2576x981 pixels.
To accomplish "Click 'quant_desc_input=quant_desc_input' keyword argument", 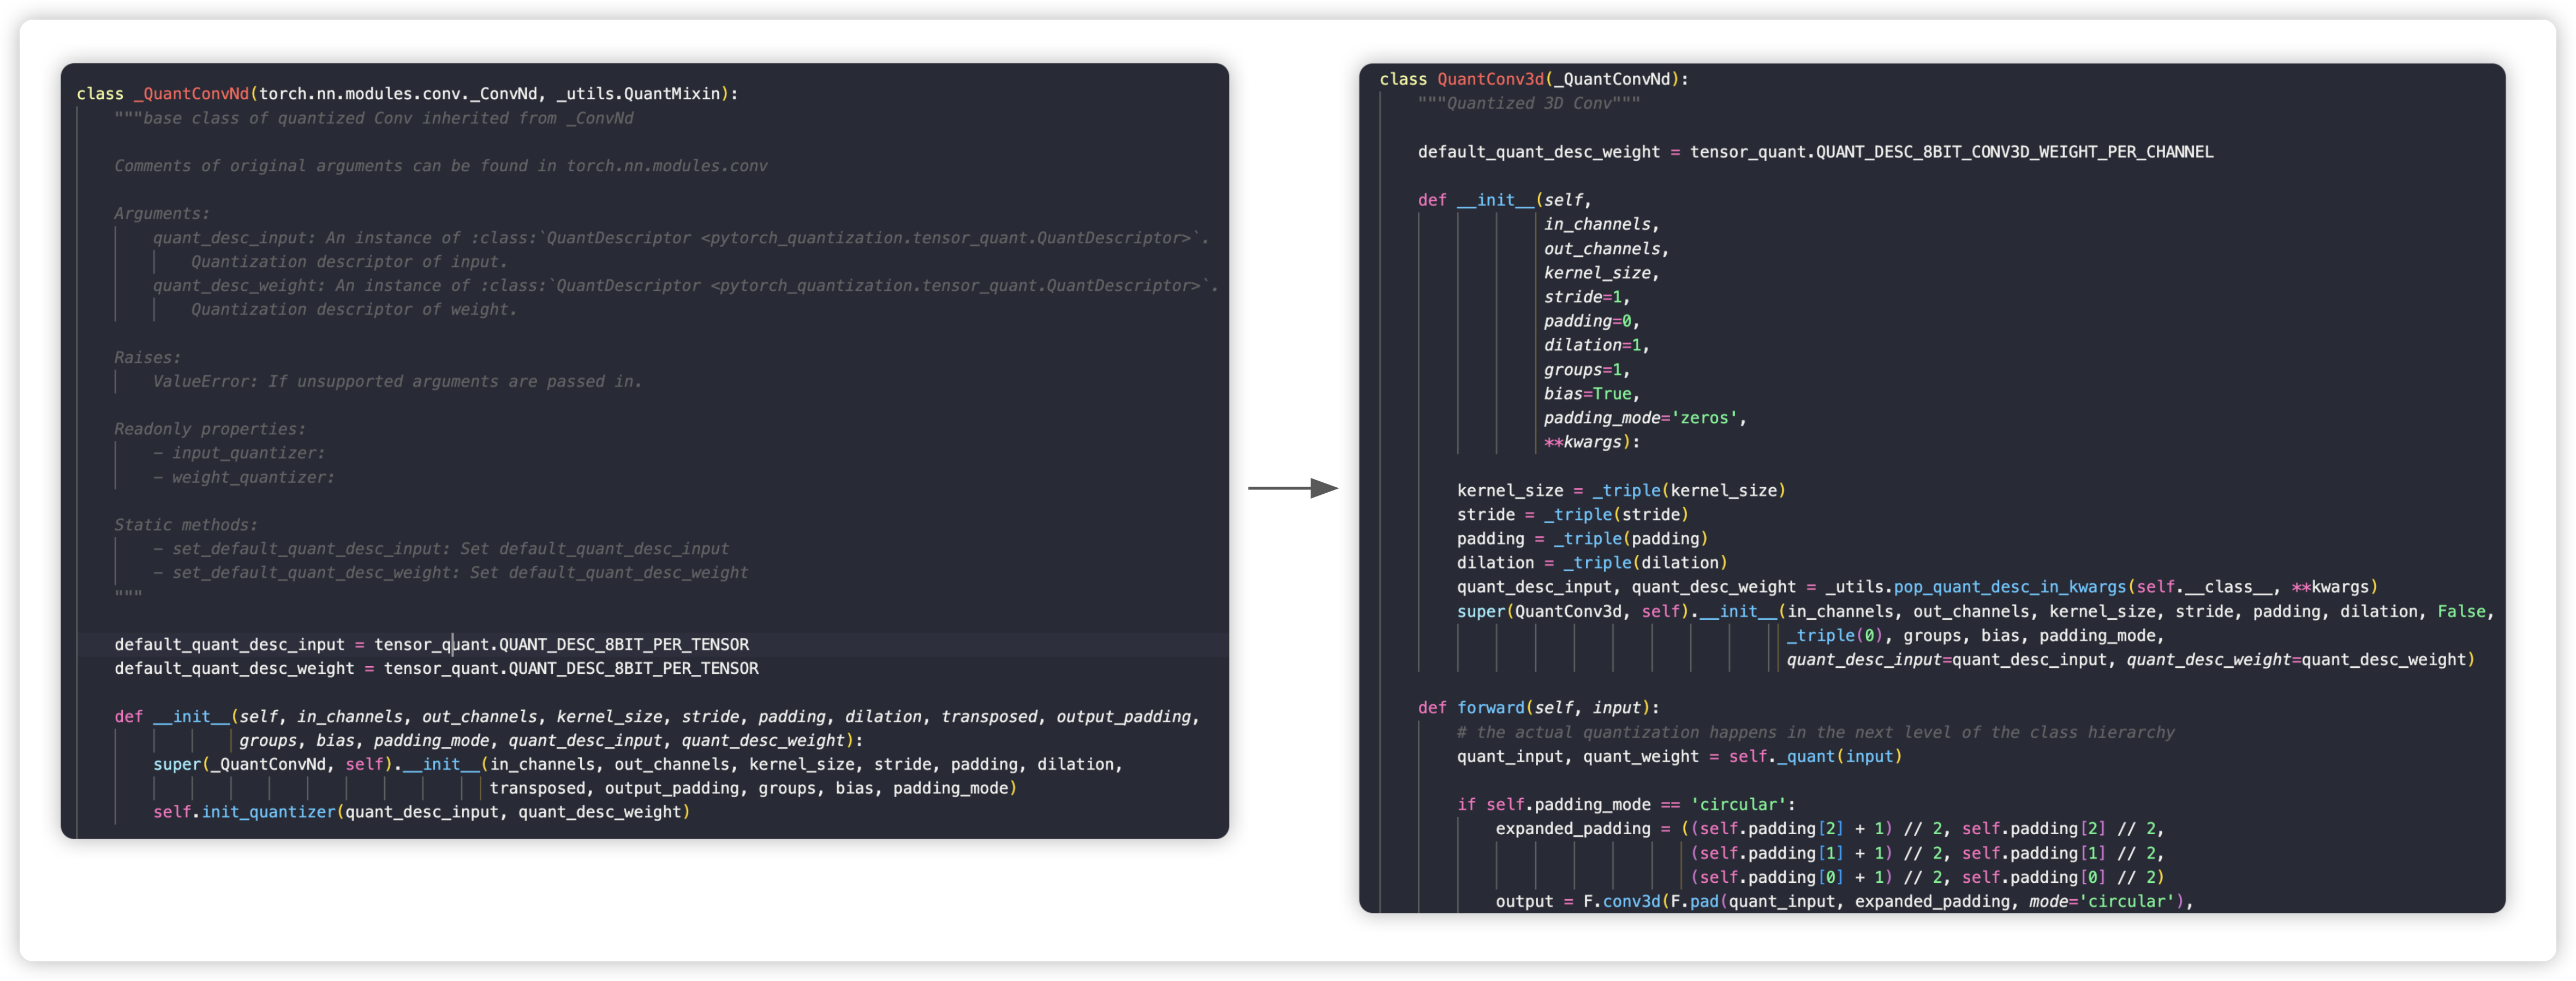I will pyautogui.click(x=1947, y=660).
